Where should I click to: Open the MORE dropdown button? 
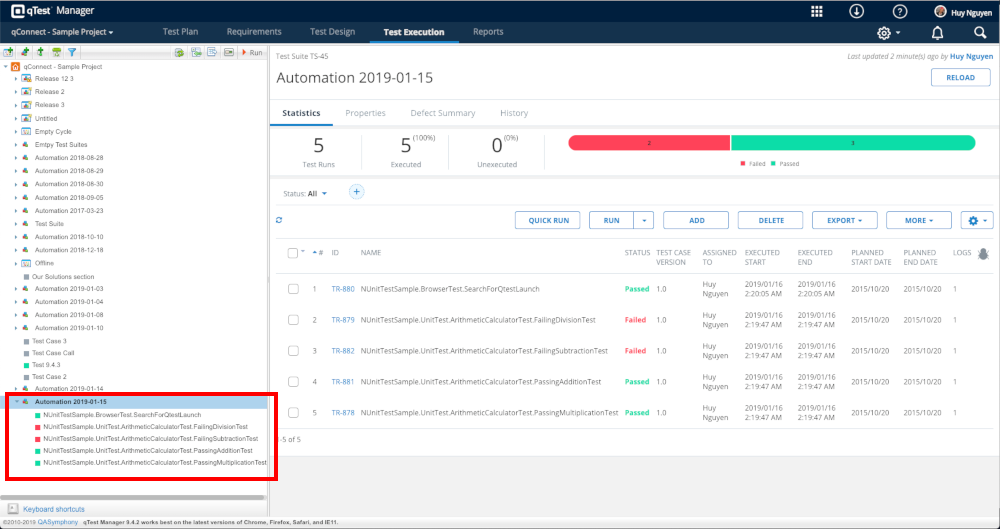[918, 220]
